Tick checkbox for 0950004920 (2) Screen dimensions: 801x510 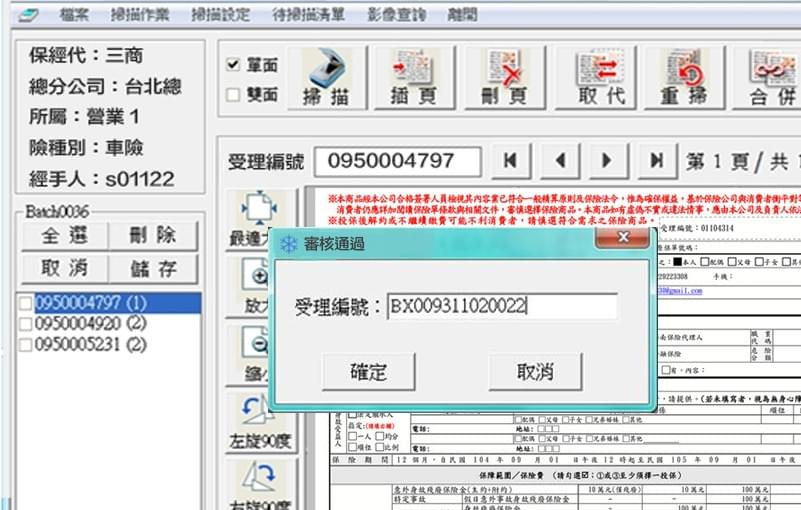click(25, 323)
